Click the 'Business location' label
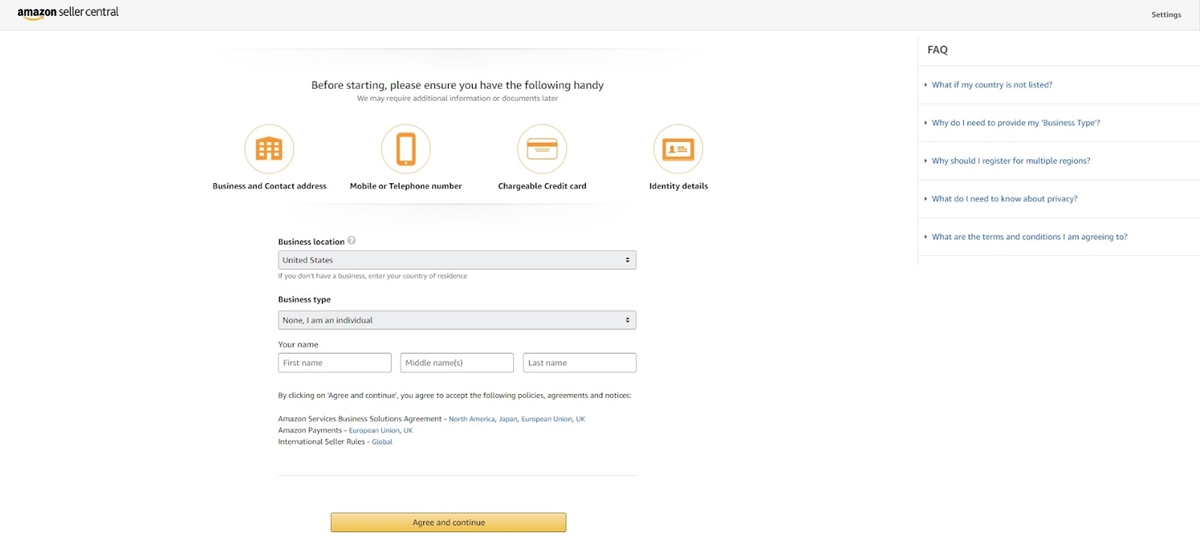The image size is (1200, 553). [x=311, y=241]
